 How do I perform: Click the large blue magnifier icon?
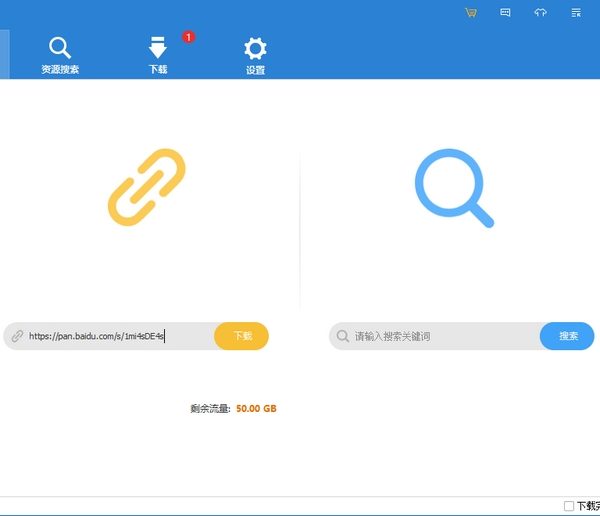pos(453,187)
